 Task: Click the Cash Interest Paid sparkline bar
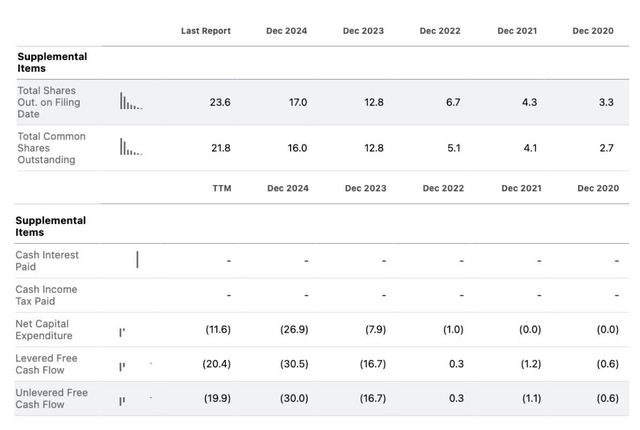(137, 260)
